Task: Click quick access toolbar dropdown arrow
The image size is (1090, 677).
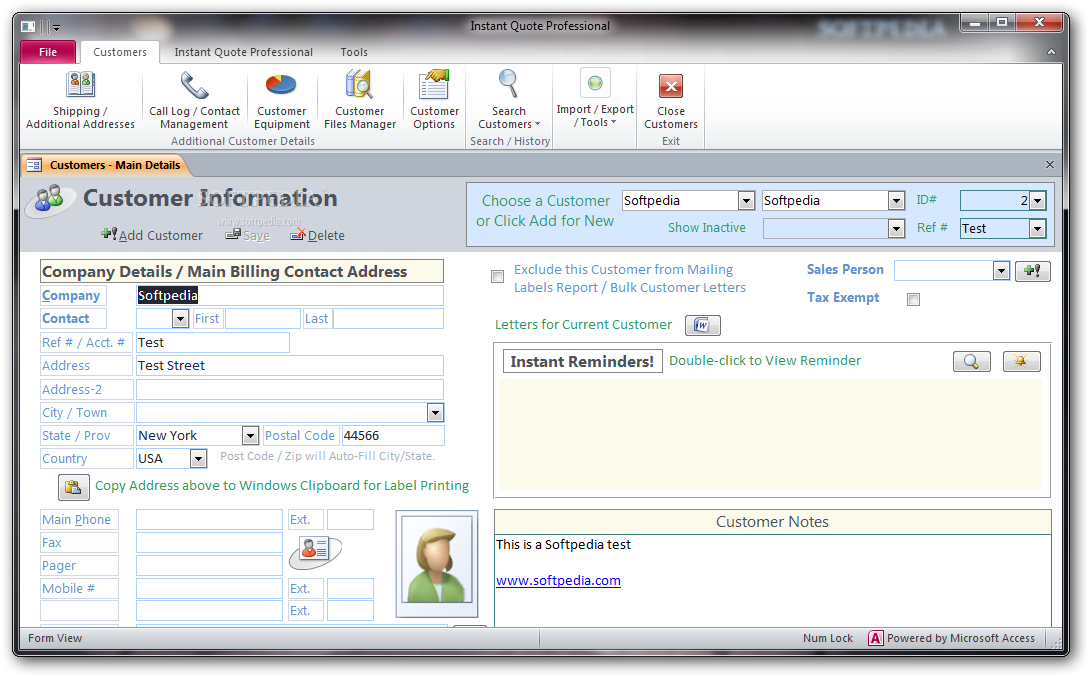Action: tap(56, 28)
